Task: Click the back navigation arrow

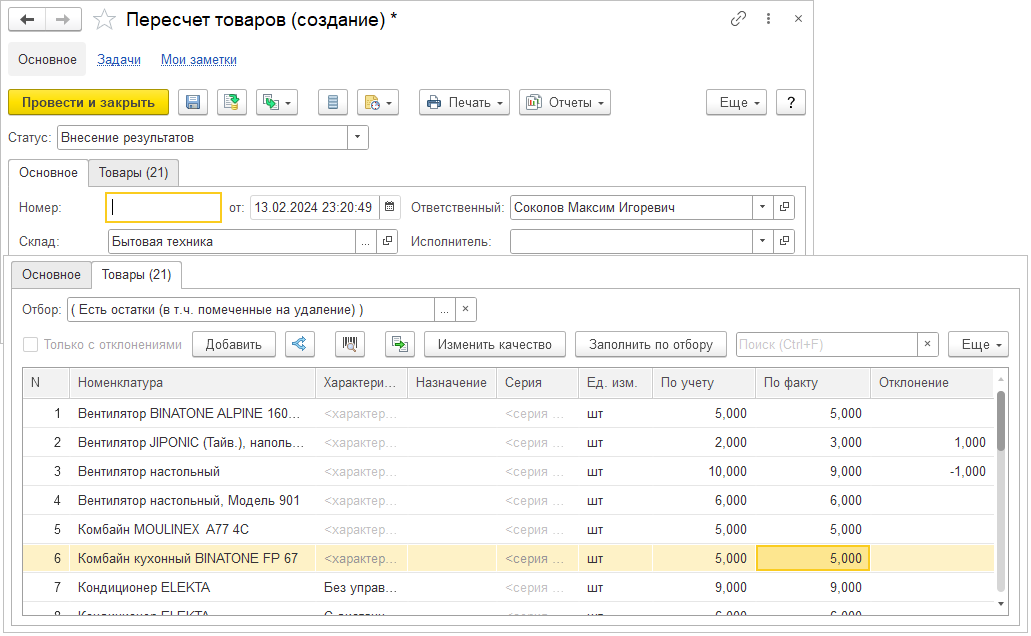Action: pyautogui.click(x=28, y=20)
